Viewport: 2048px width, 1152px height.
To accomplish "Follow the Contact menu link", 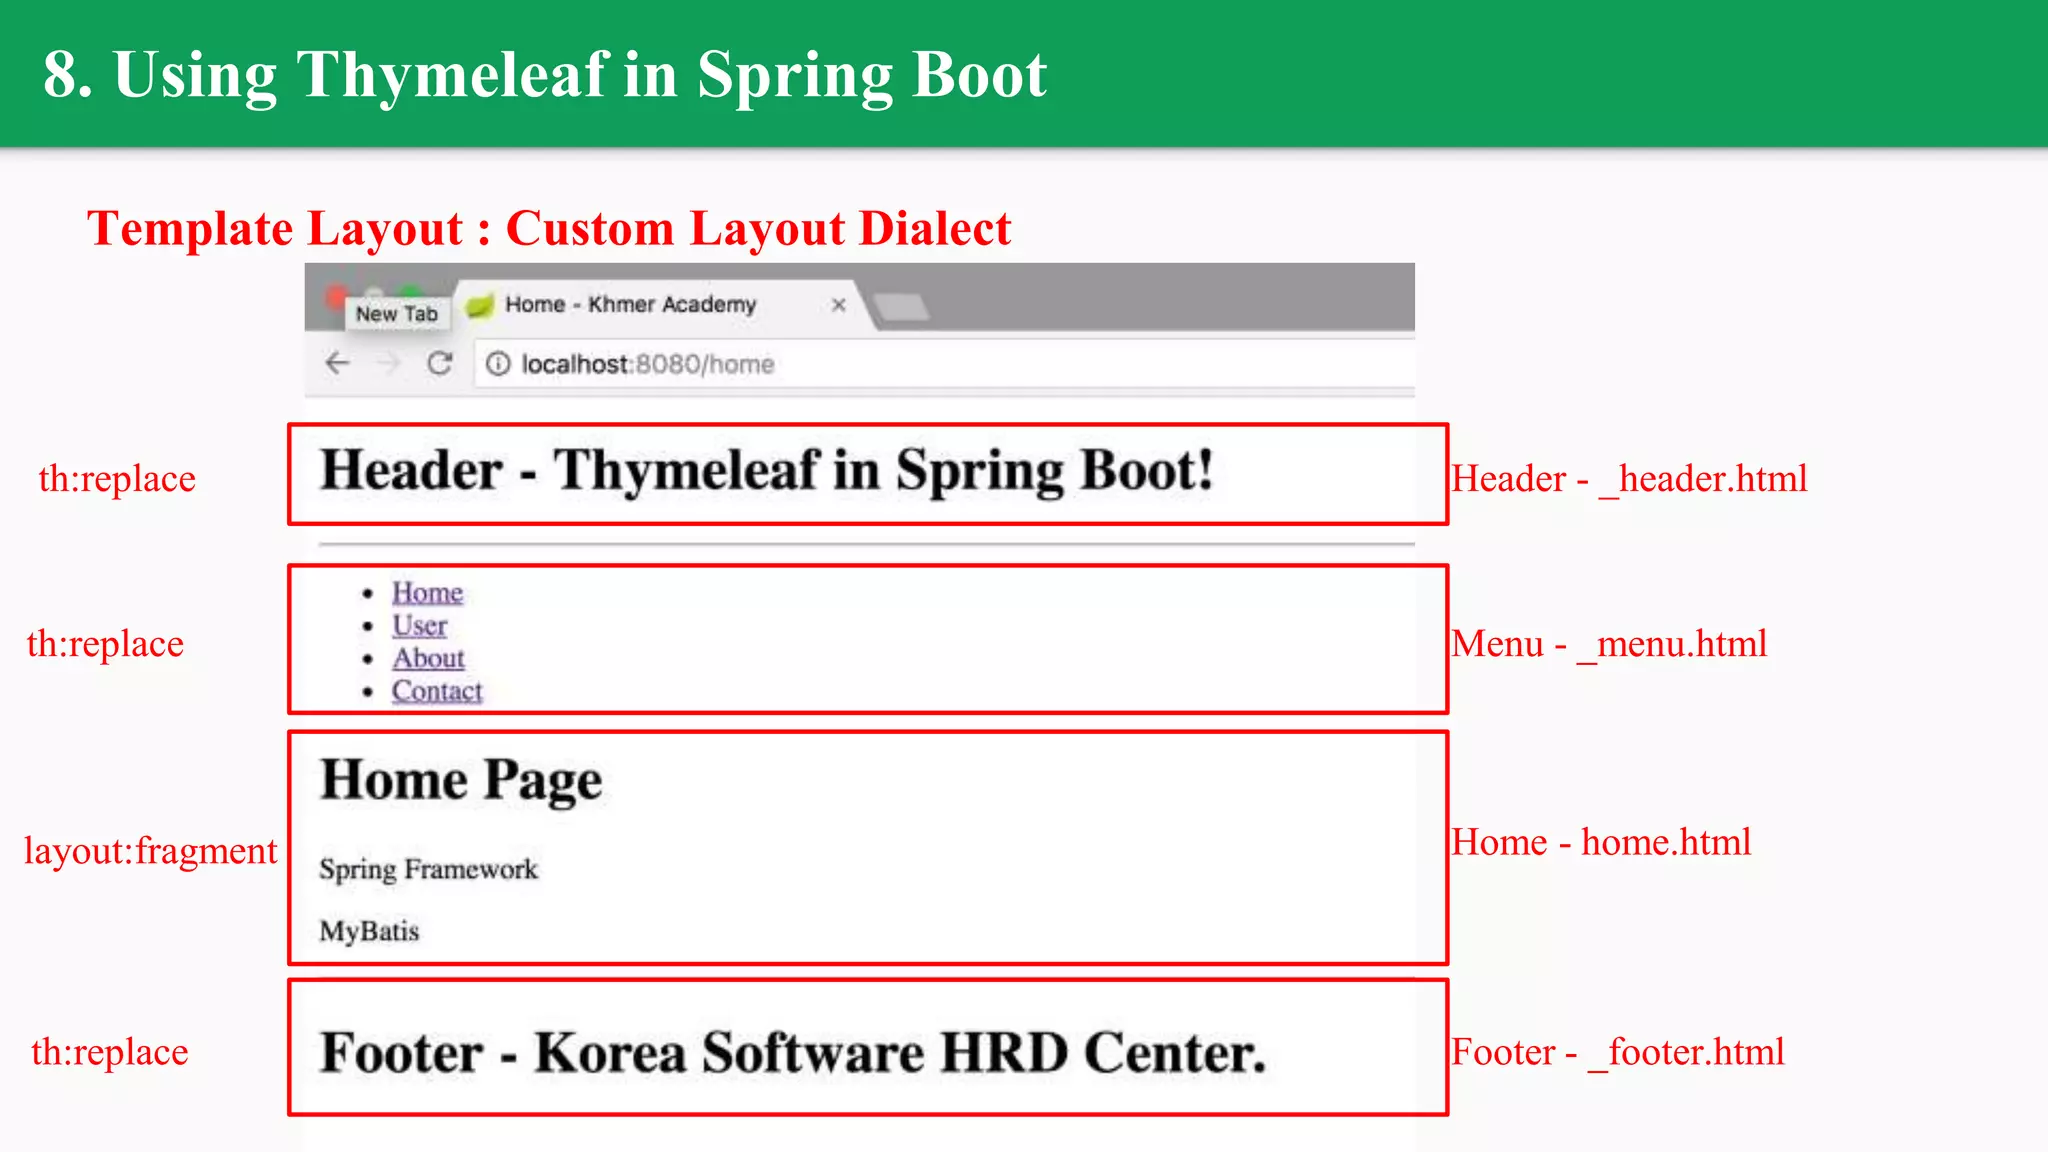I will pos(437,692).
